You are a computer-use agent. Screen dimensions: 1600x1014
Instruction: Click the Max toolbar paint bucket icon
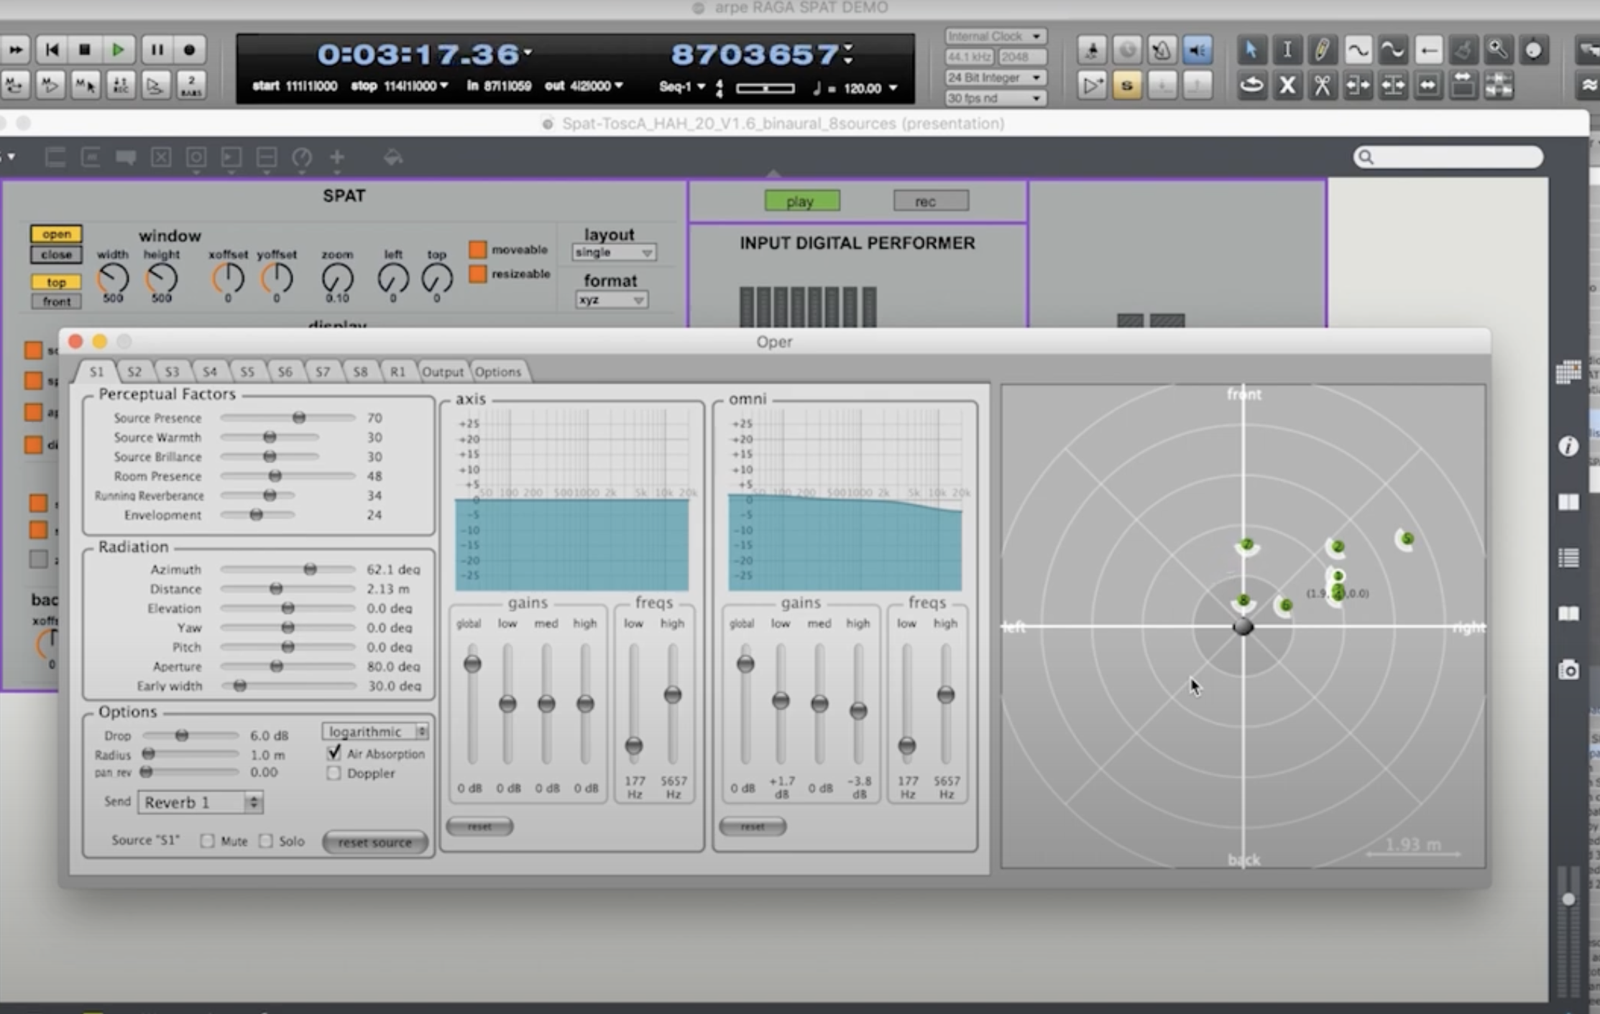point(393,157)
